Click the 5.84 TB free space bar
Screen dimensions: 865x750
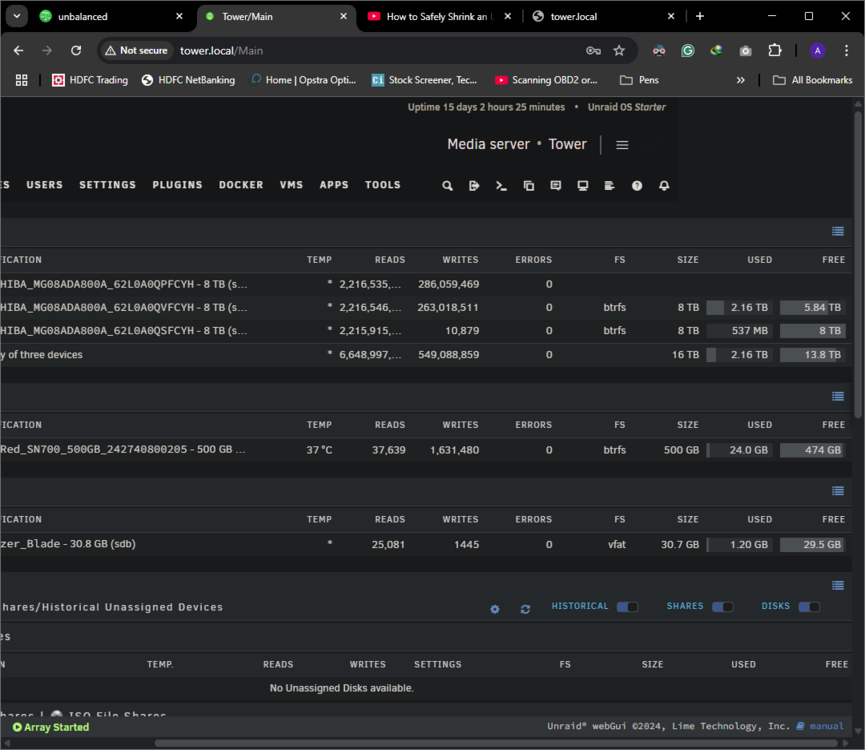coord(811,308)
